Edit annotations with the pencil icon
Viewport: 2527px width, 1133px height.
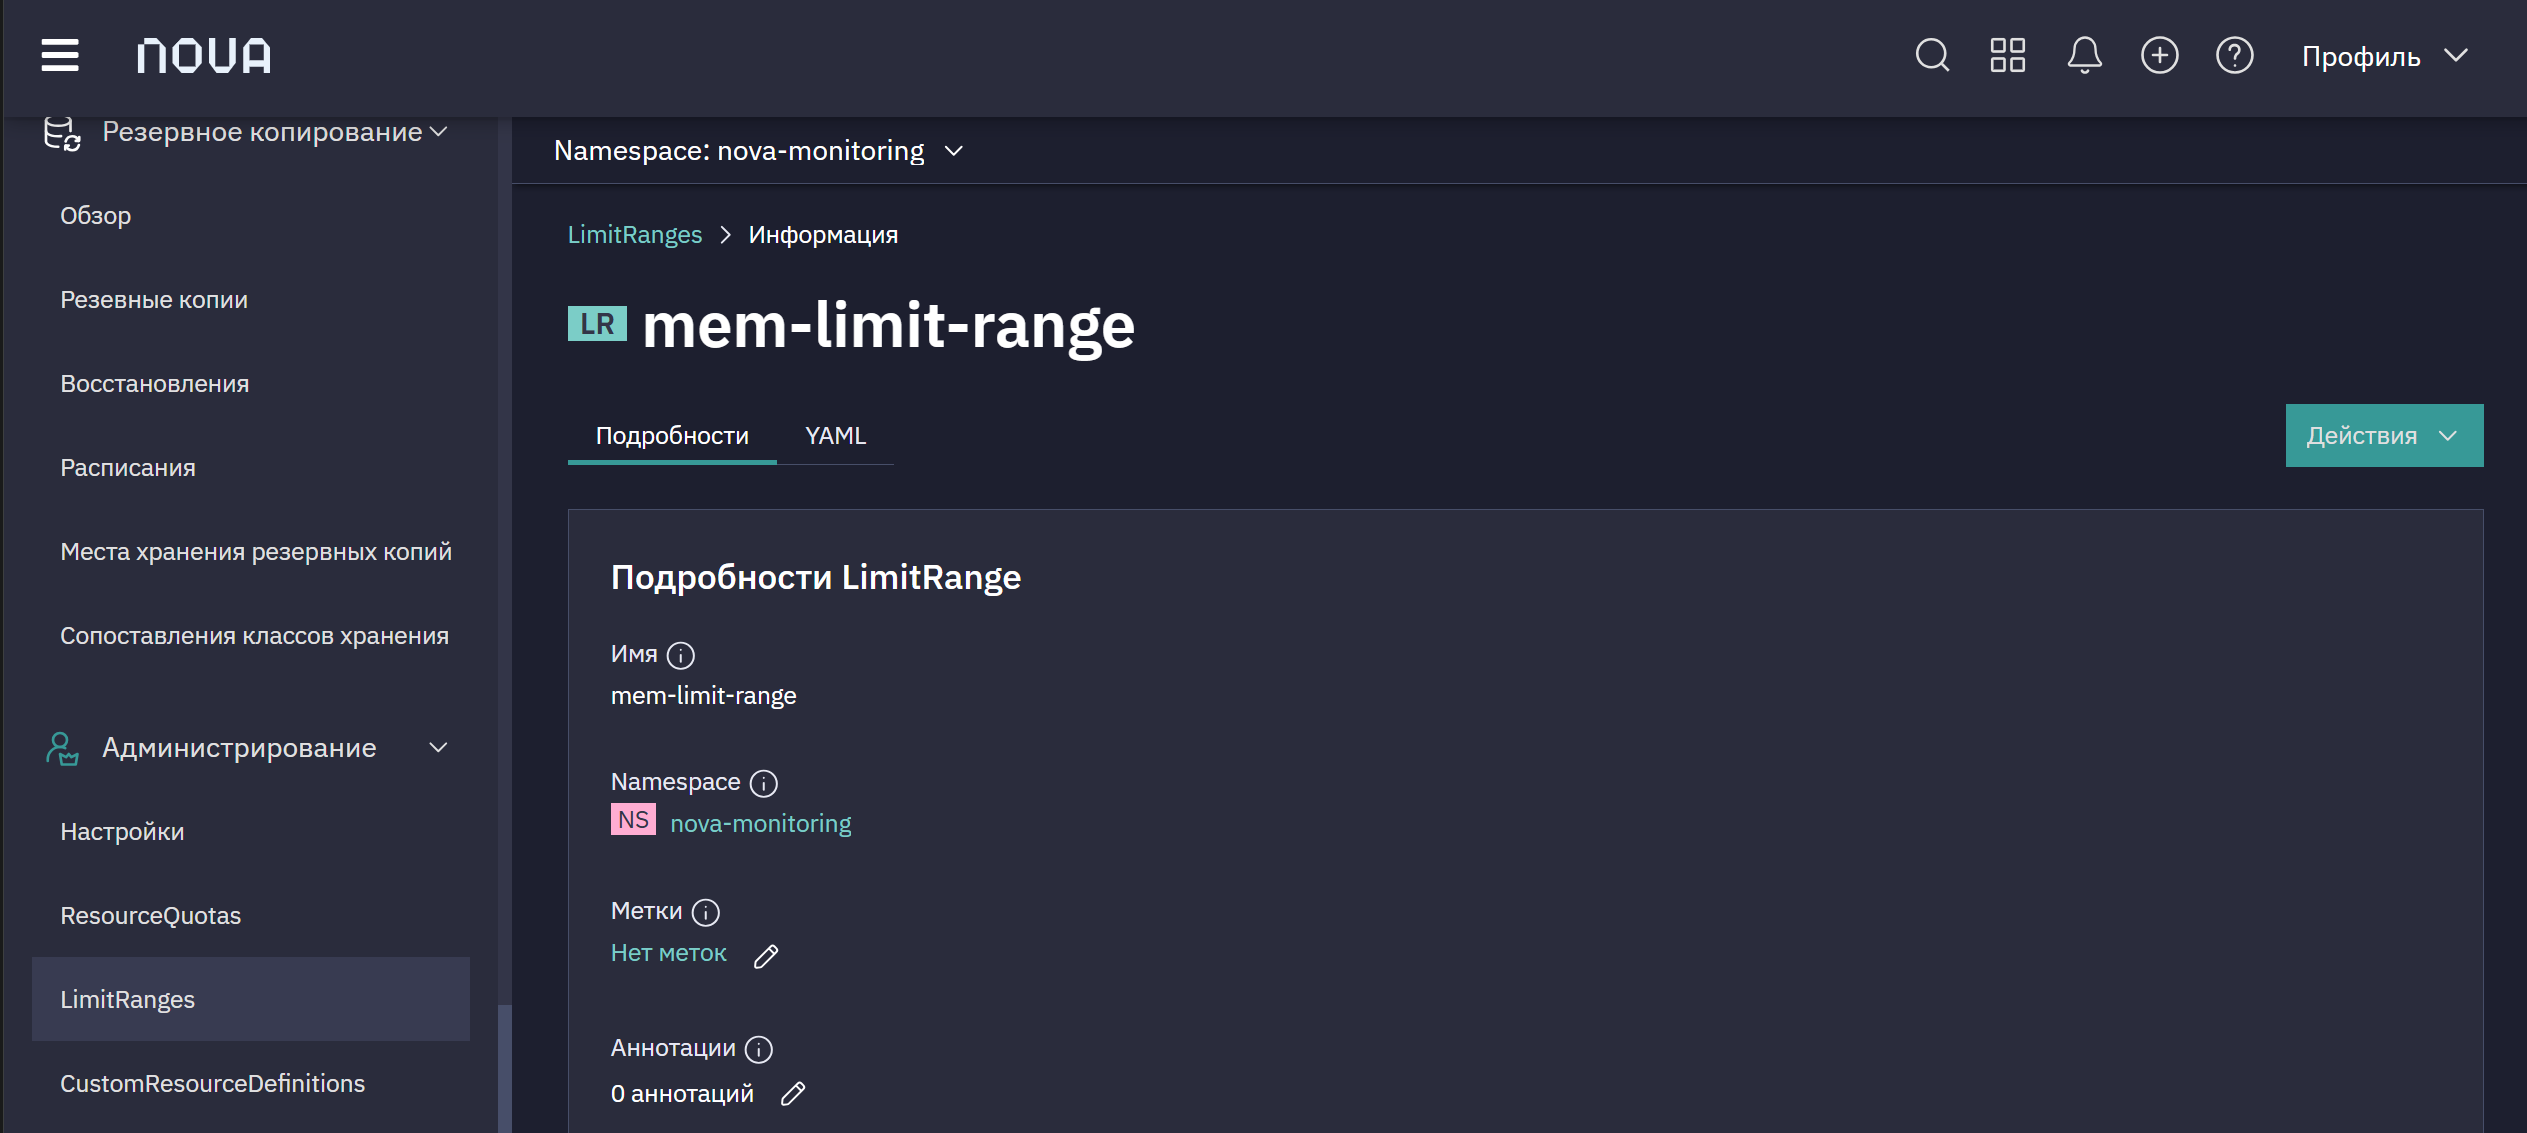[793, 1094]
